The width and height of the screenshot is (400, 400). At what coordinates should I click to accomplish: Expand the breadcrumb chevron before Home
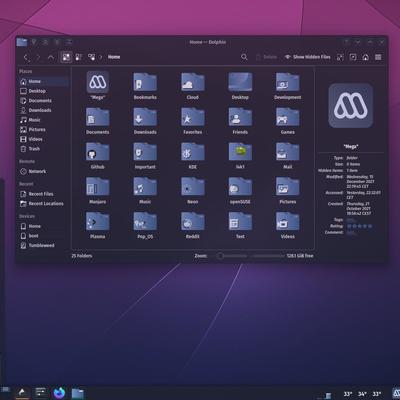(x=101, y=57)
